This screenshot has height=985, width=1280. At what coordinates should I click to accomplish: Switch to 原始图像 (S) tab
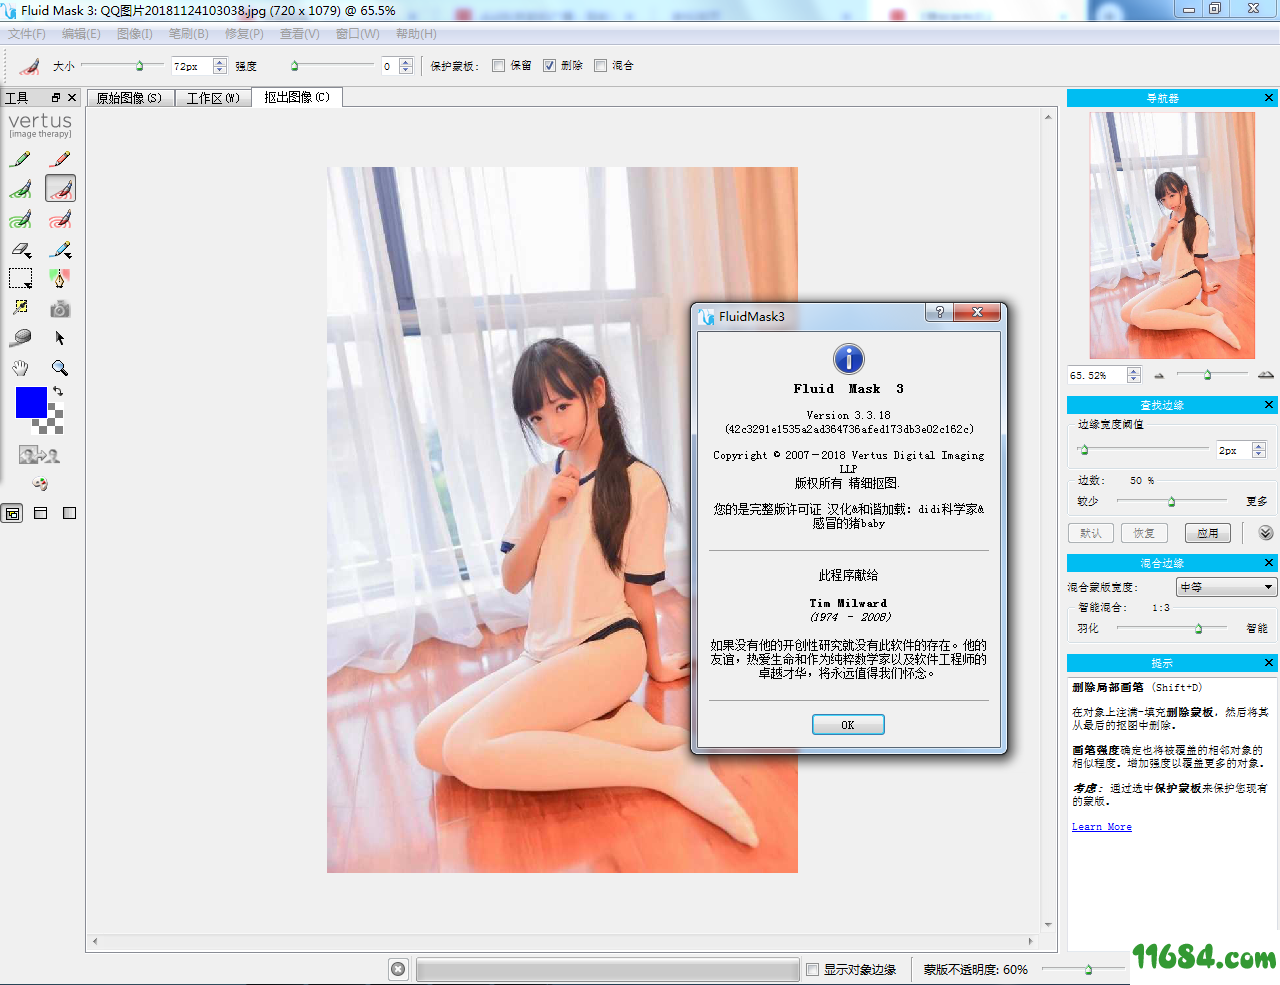[x=130, y=98]
